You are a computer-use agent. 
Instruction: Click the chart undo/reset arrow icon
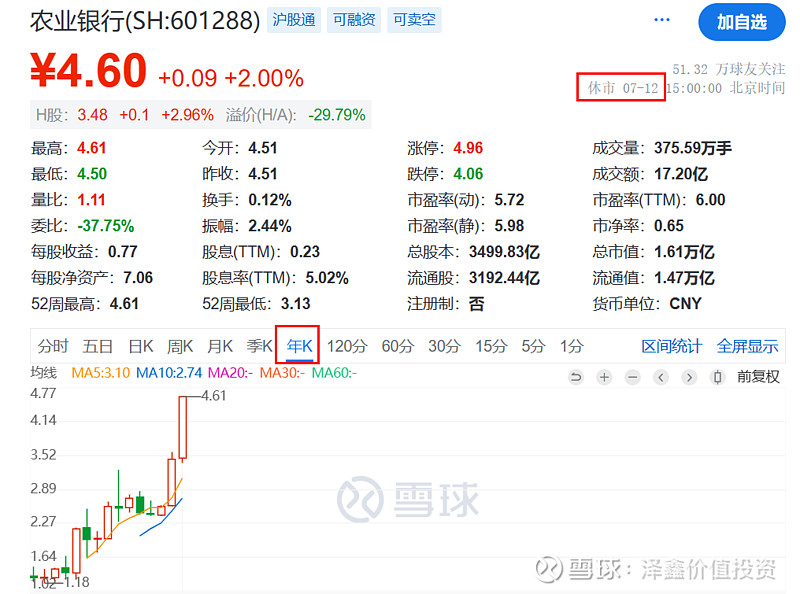point(576,377)
